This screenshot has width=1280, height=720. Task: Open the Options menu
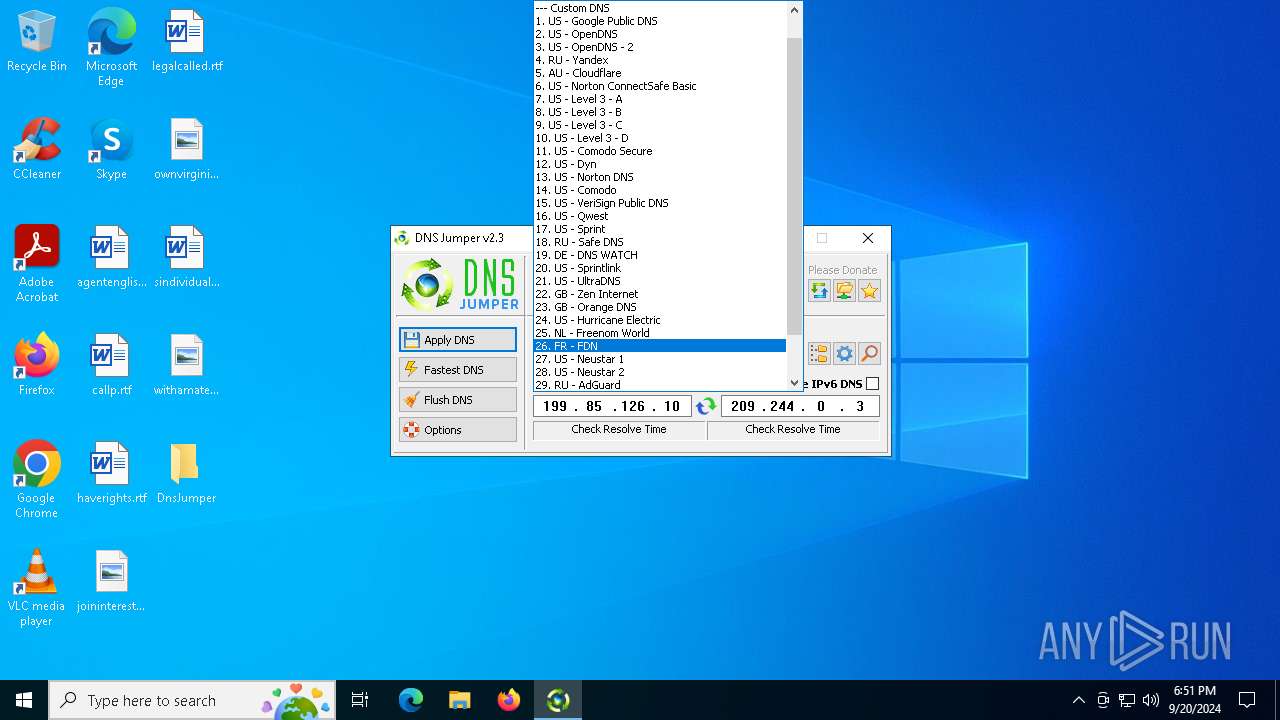pyautogui.click(x=458, y=430)
